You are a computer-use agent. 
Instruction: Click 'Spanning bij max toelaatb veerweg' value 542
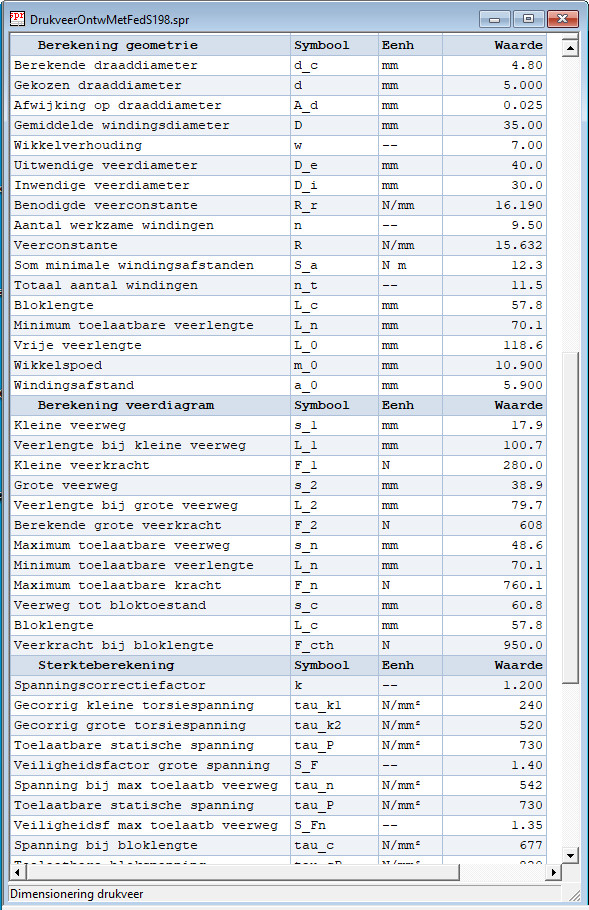[531, 785]
